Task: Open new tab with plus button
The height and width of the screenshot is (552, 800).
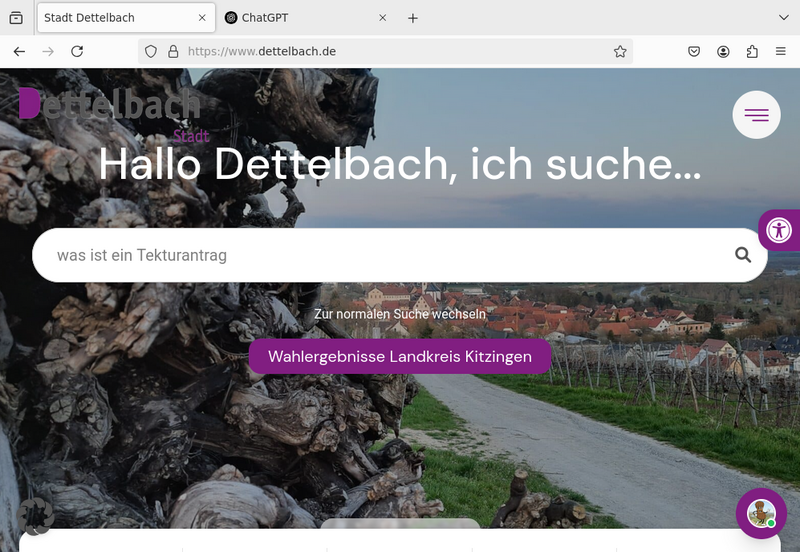Action: (x=413, y=18)
